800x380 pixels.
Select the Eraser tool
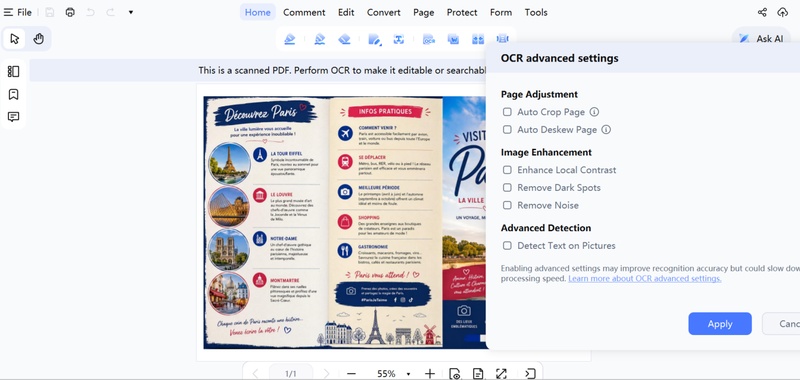click(345, 39)
